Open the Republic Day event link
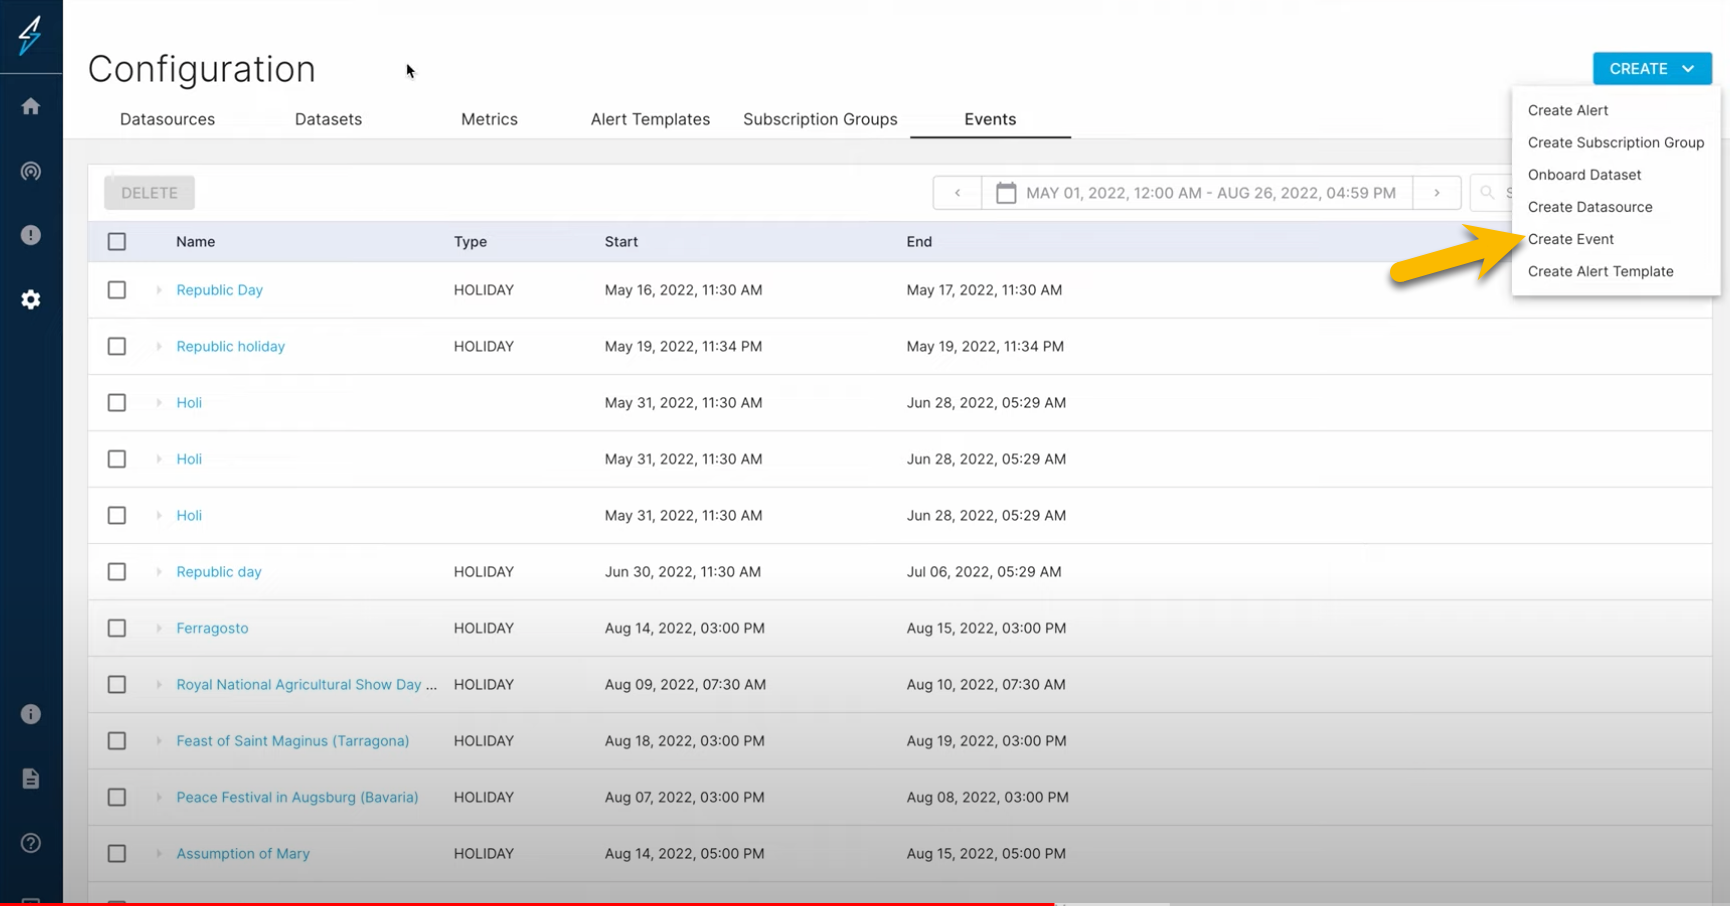Viewport: 1730px width, 906px height. (x=219, y=290)
